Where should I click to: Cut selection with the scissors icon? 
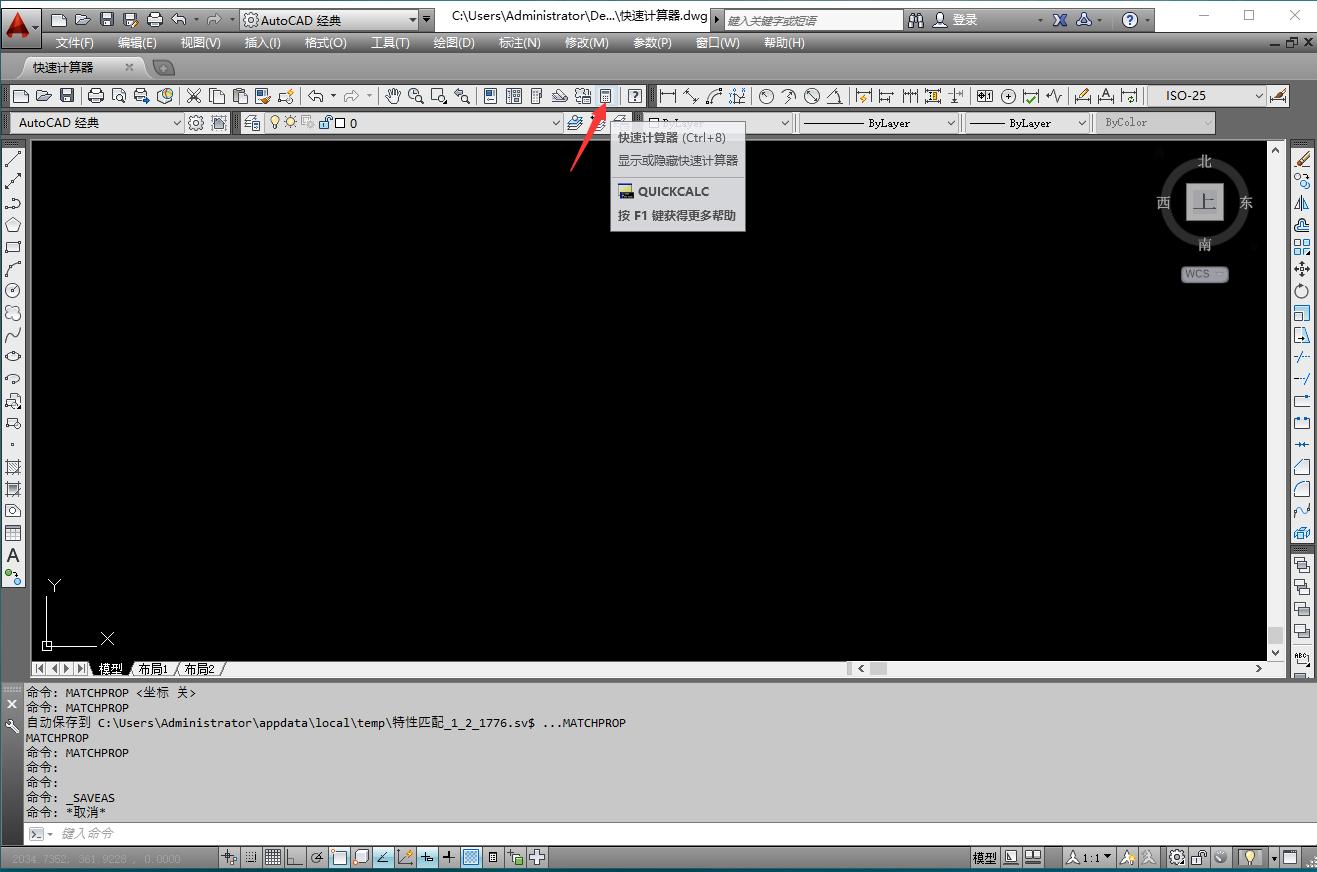pos(194,96)
